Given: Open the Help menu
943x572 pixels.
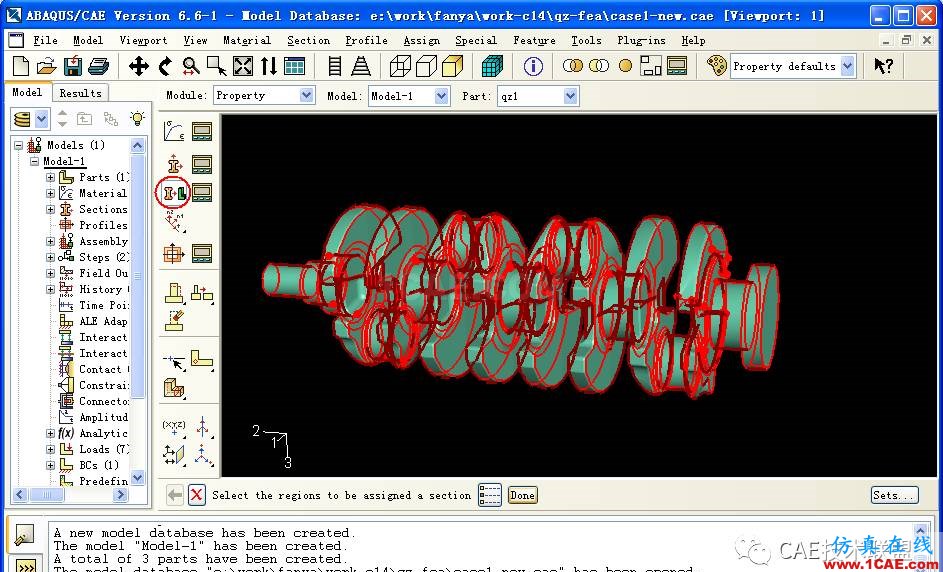Looking at the screenshot, I should point(693,40).
